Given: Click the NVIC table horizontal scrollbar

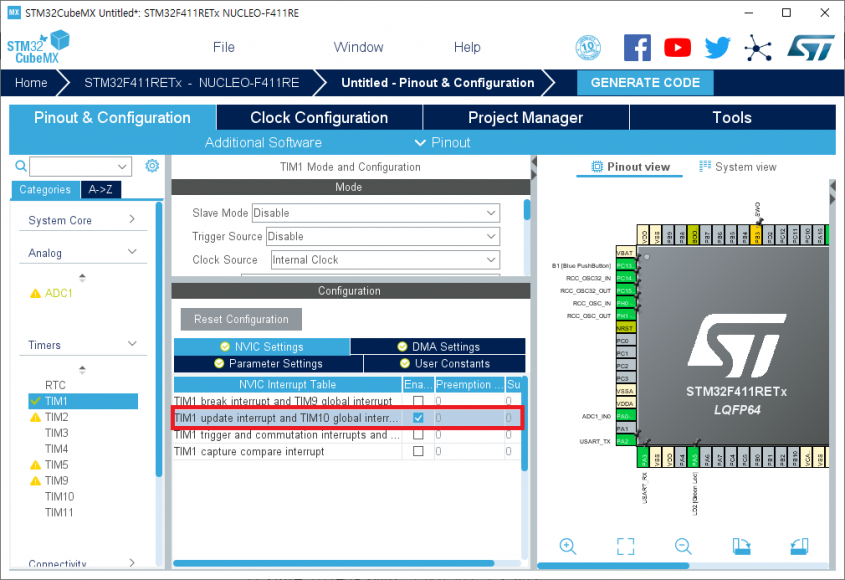Looking at the screenshot, I should 334,563.
